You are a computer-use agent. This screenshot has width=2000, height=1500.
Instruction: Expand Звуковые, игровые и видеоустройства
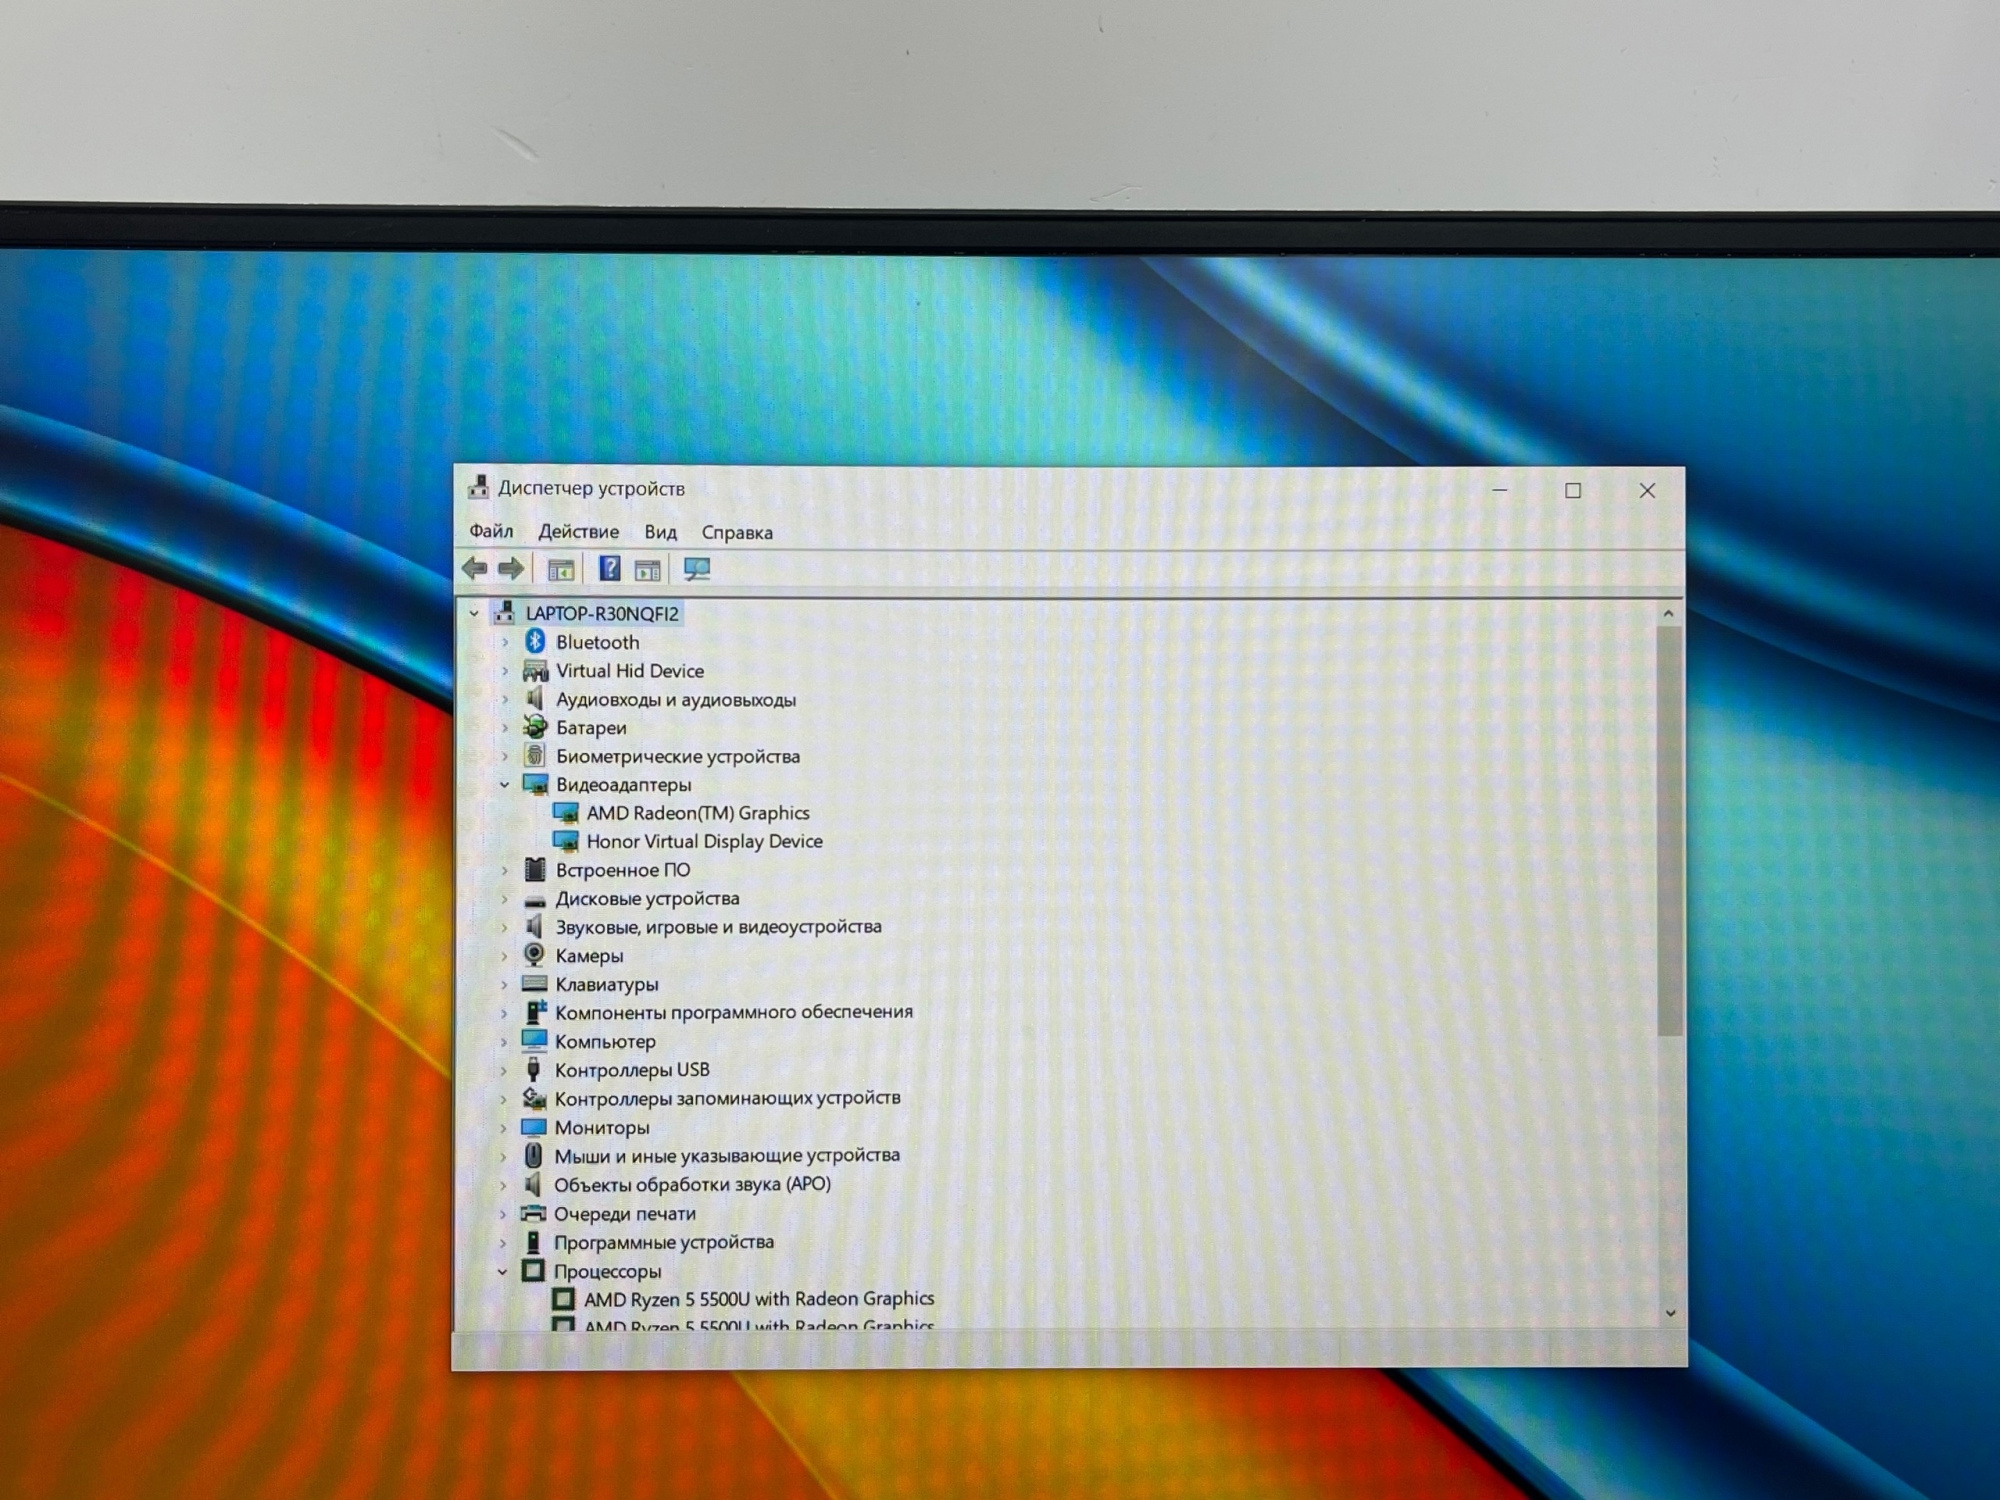tap(504, 927)
